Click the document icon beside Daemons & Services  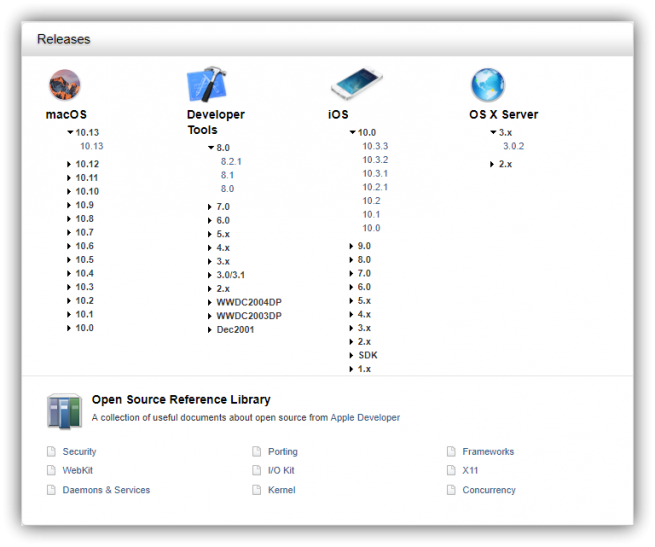(x=51, y=490)
